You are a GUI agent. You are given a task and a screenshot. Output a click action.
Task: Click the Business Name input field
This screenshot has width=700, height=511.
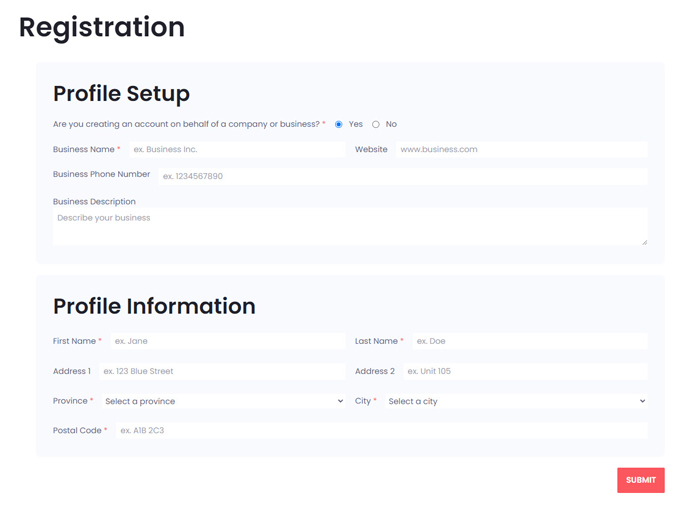(x=237, y=150)
